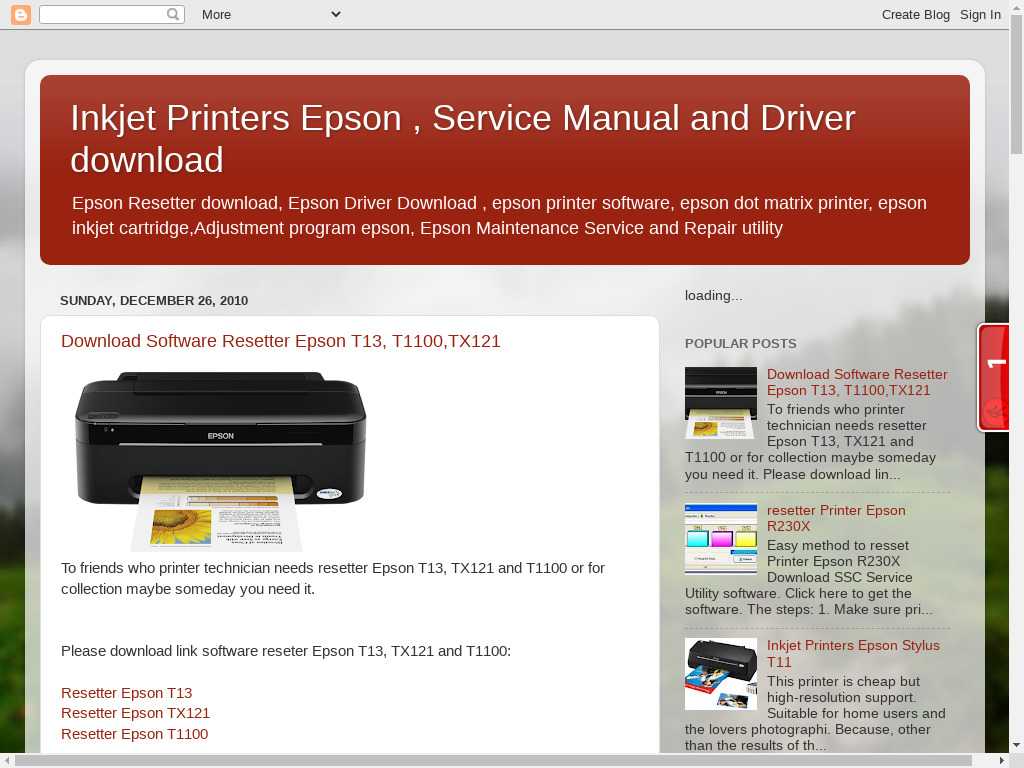Open popular post Inkjet Printers Epson Stylus T11

click(853, 653)
